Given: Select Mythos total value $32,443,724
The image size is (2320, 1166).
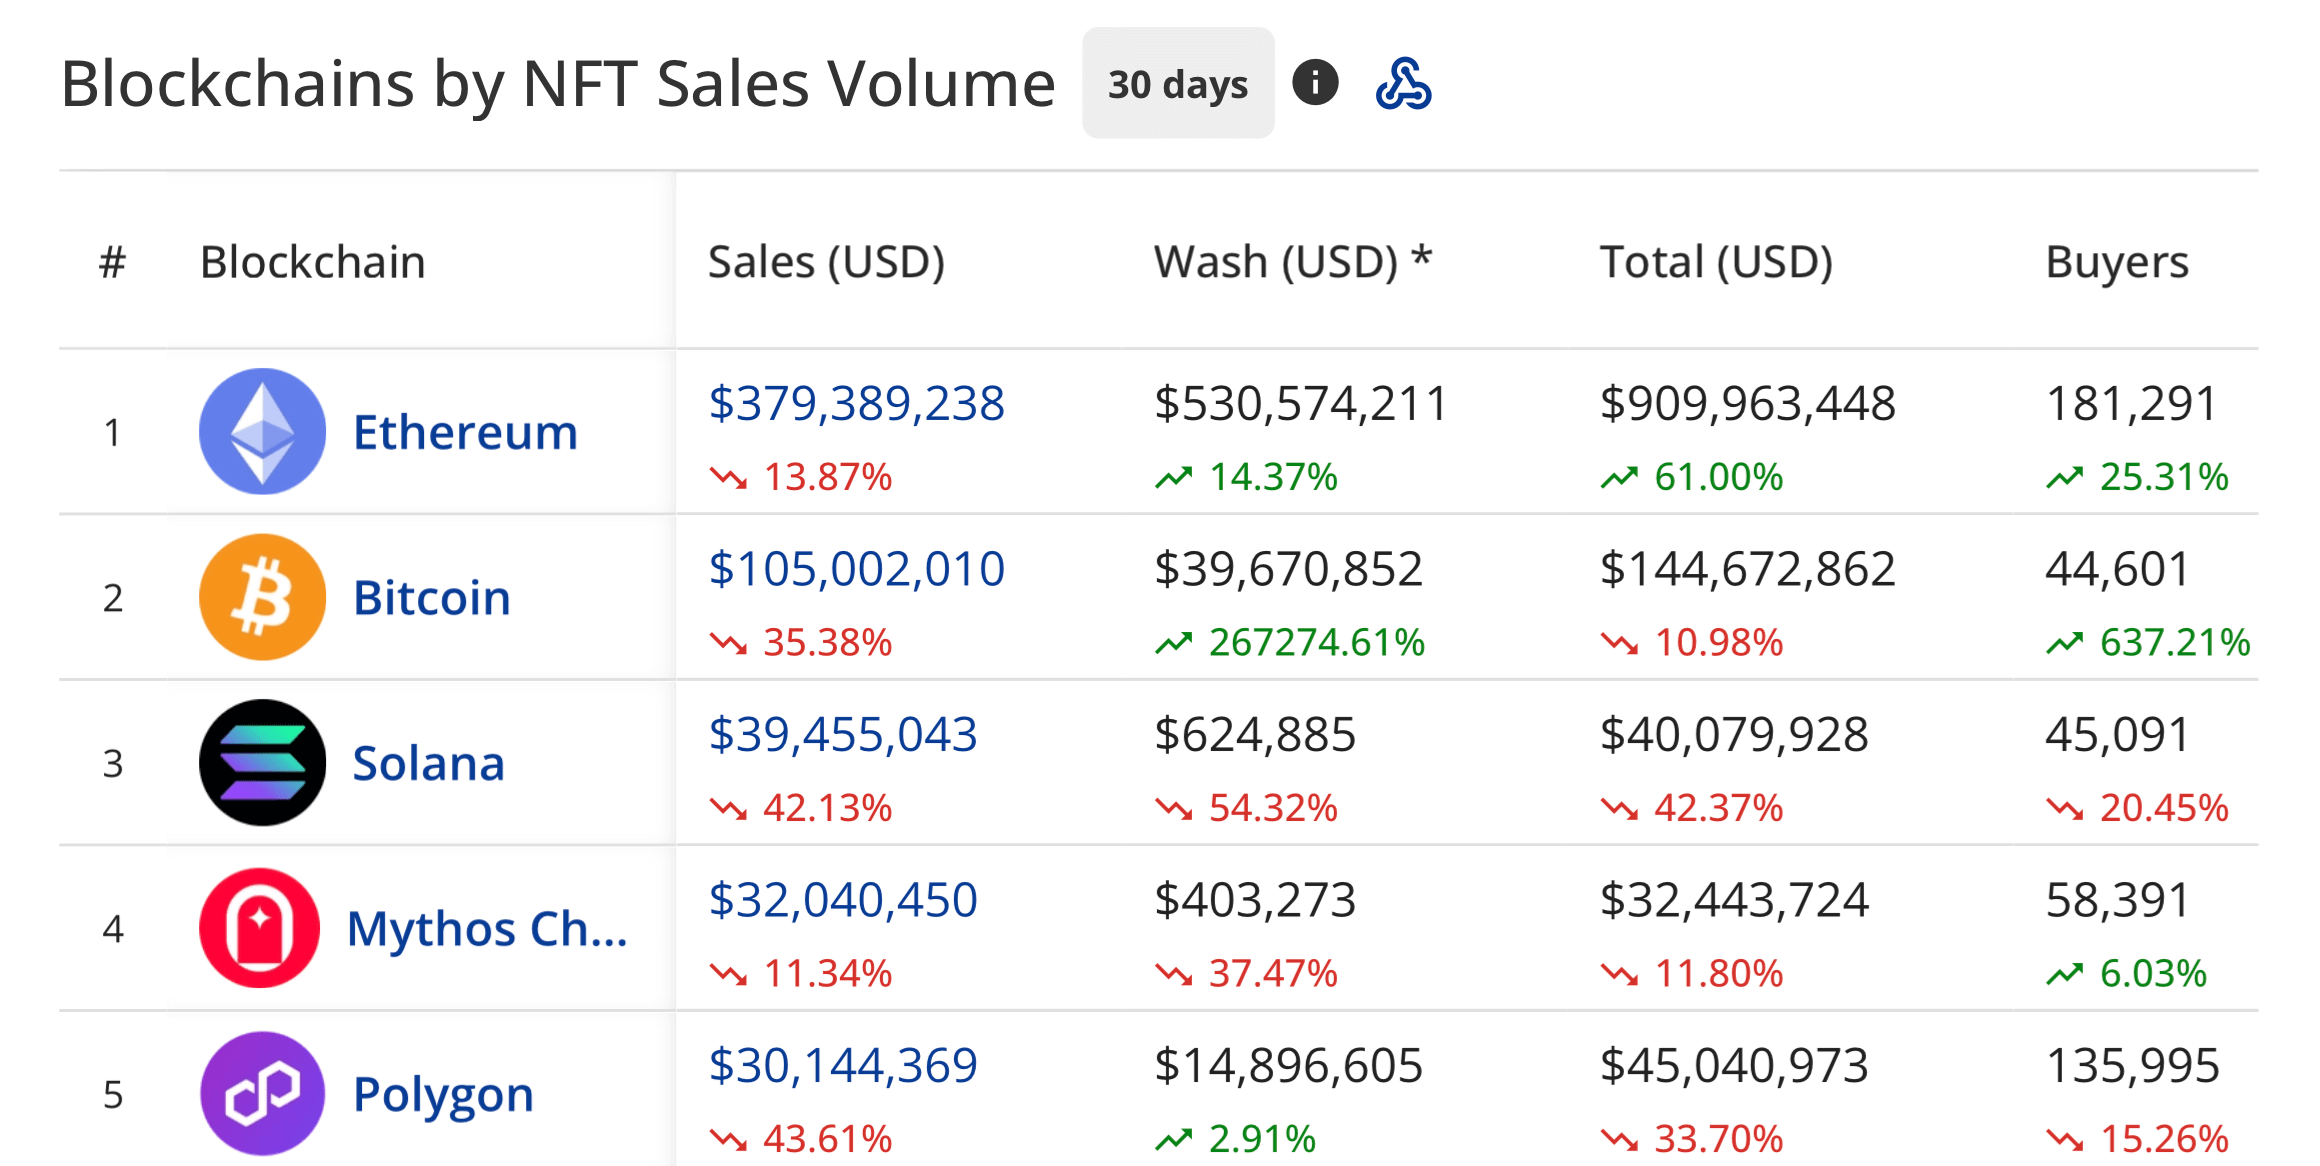Looking at the screenshot, I should 1734,900.
